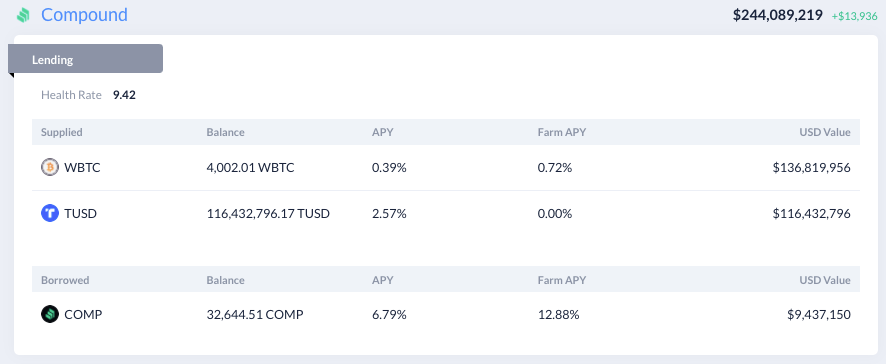Open the Compound protocol title link

(x=84, y=15)
